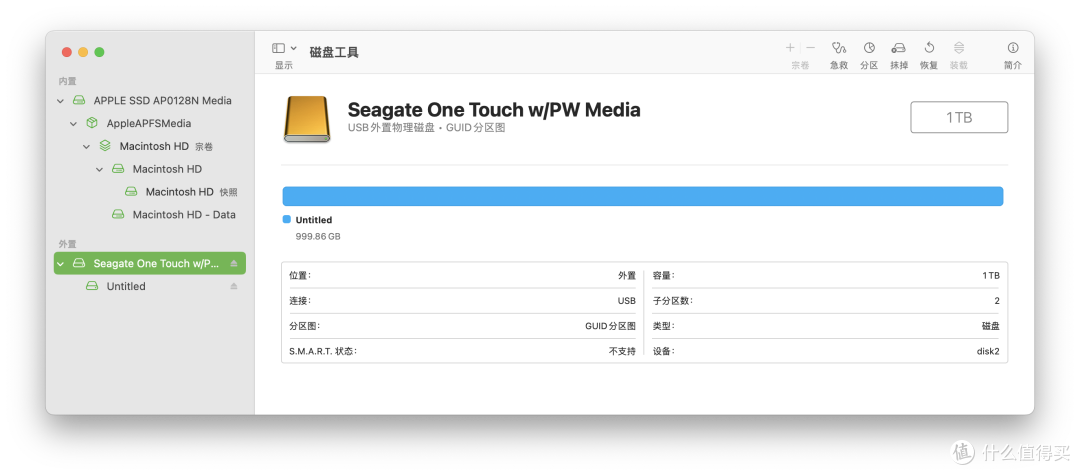Collapse the AppleAPFSMedia container
This screenshot has height=475, width=1080.
(74, 124)
